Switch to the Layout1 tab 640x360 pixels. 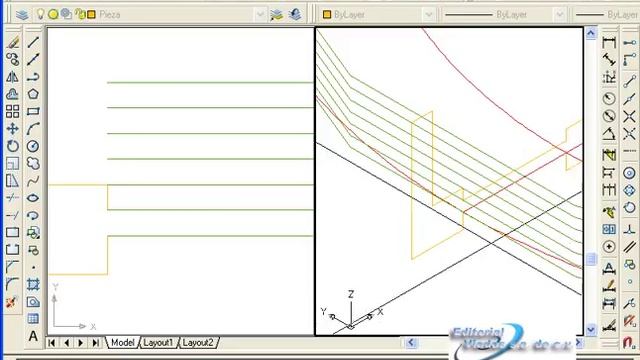[158, 342]
